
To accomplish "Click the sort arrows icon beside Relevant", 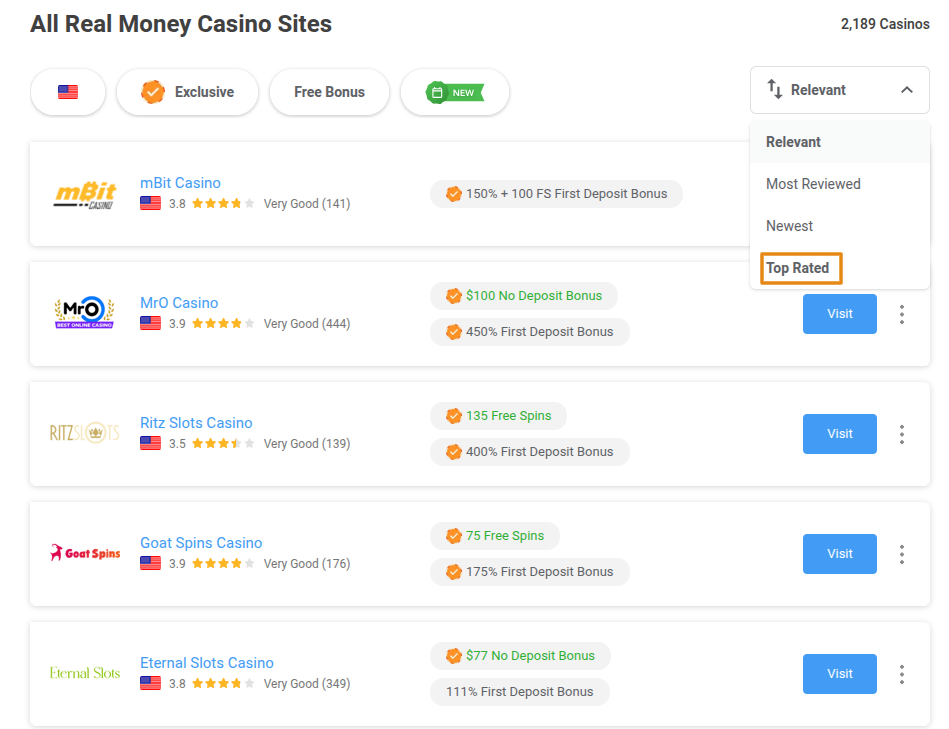I will (x=776, y=89).
